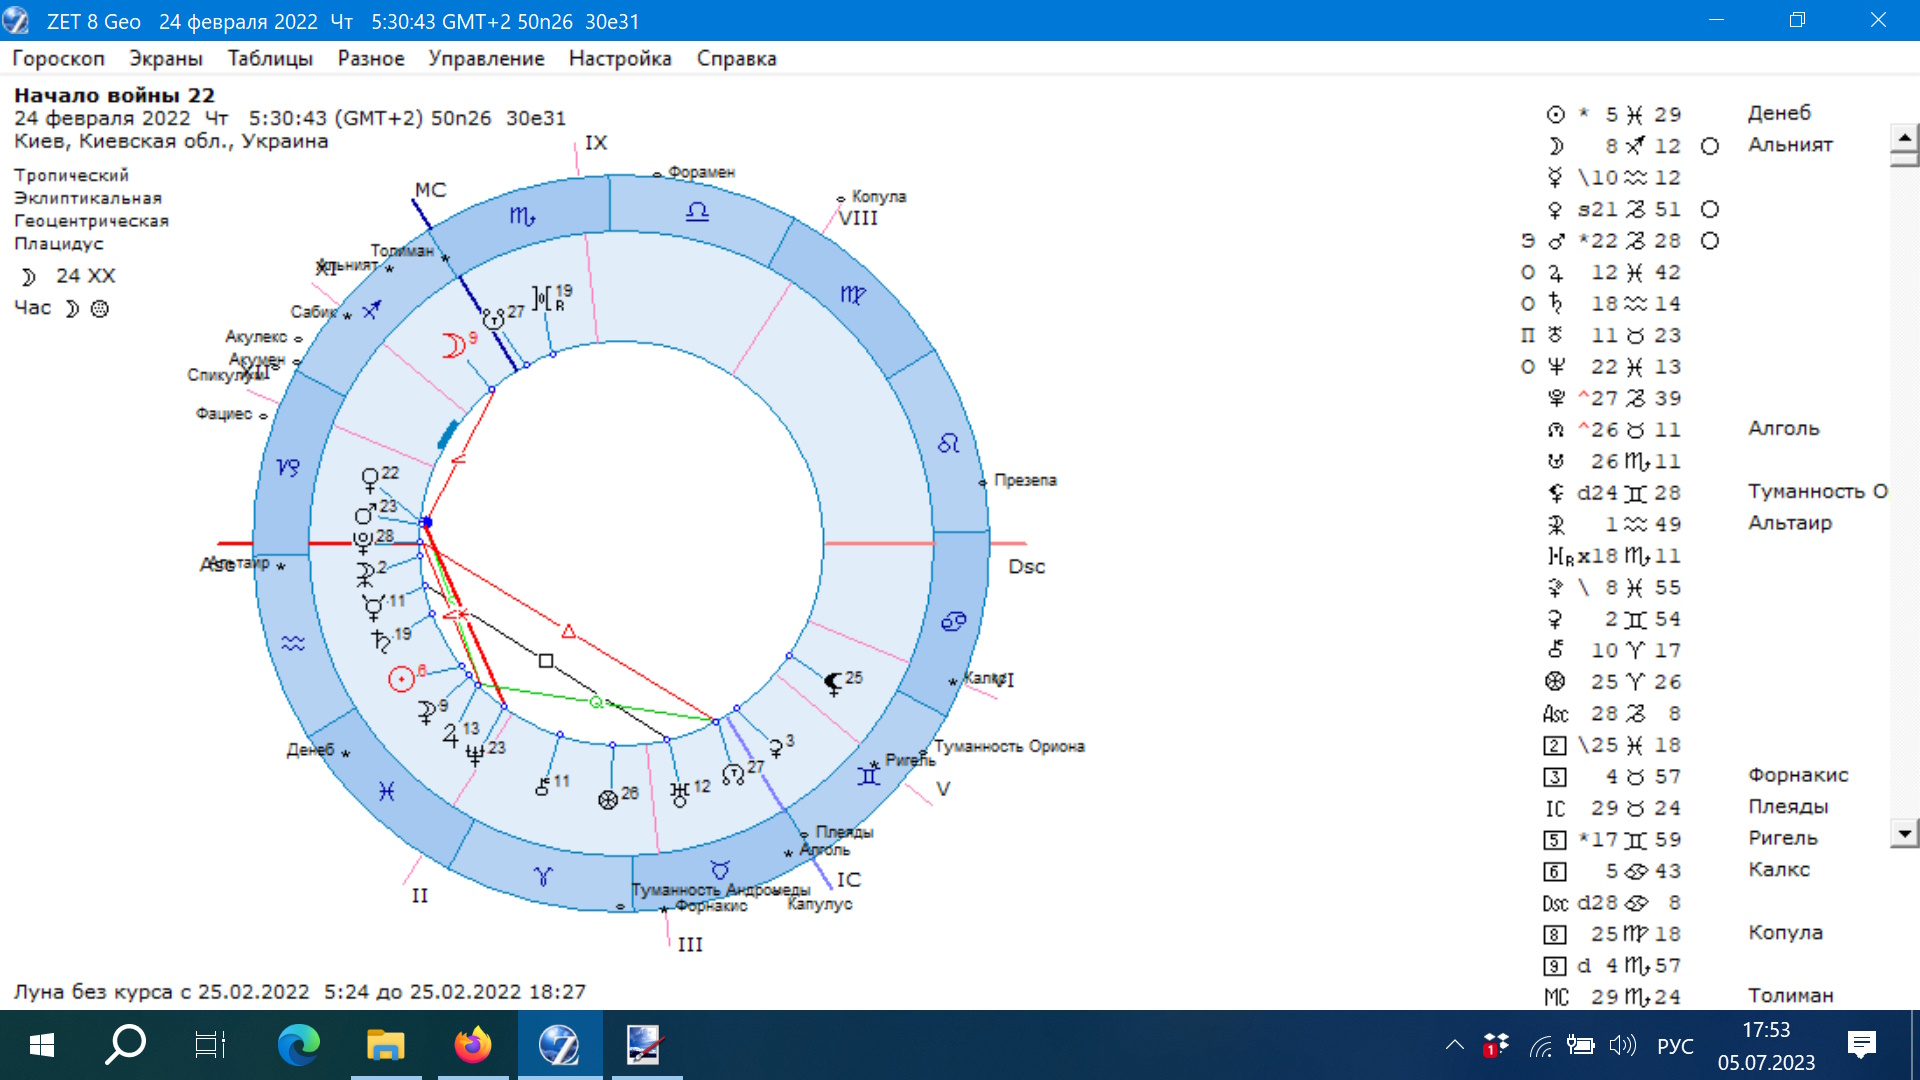1920x1080 pixels.
Task: Open Firefox from the taskbar
Action: pos(472,1046)
